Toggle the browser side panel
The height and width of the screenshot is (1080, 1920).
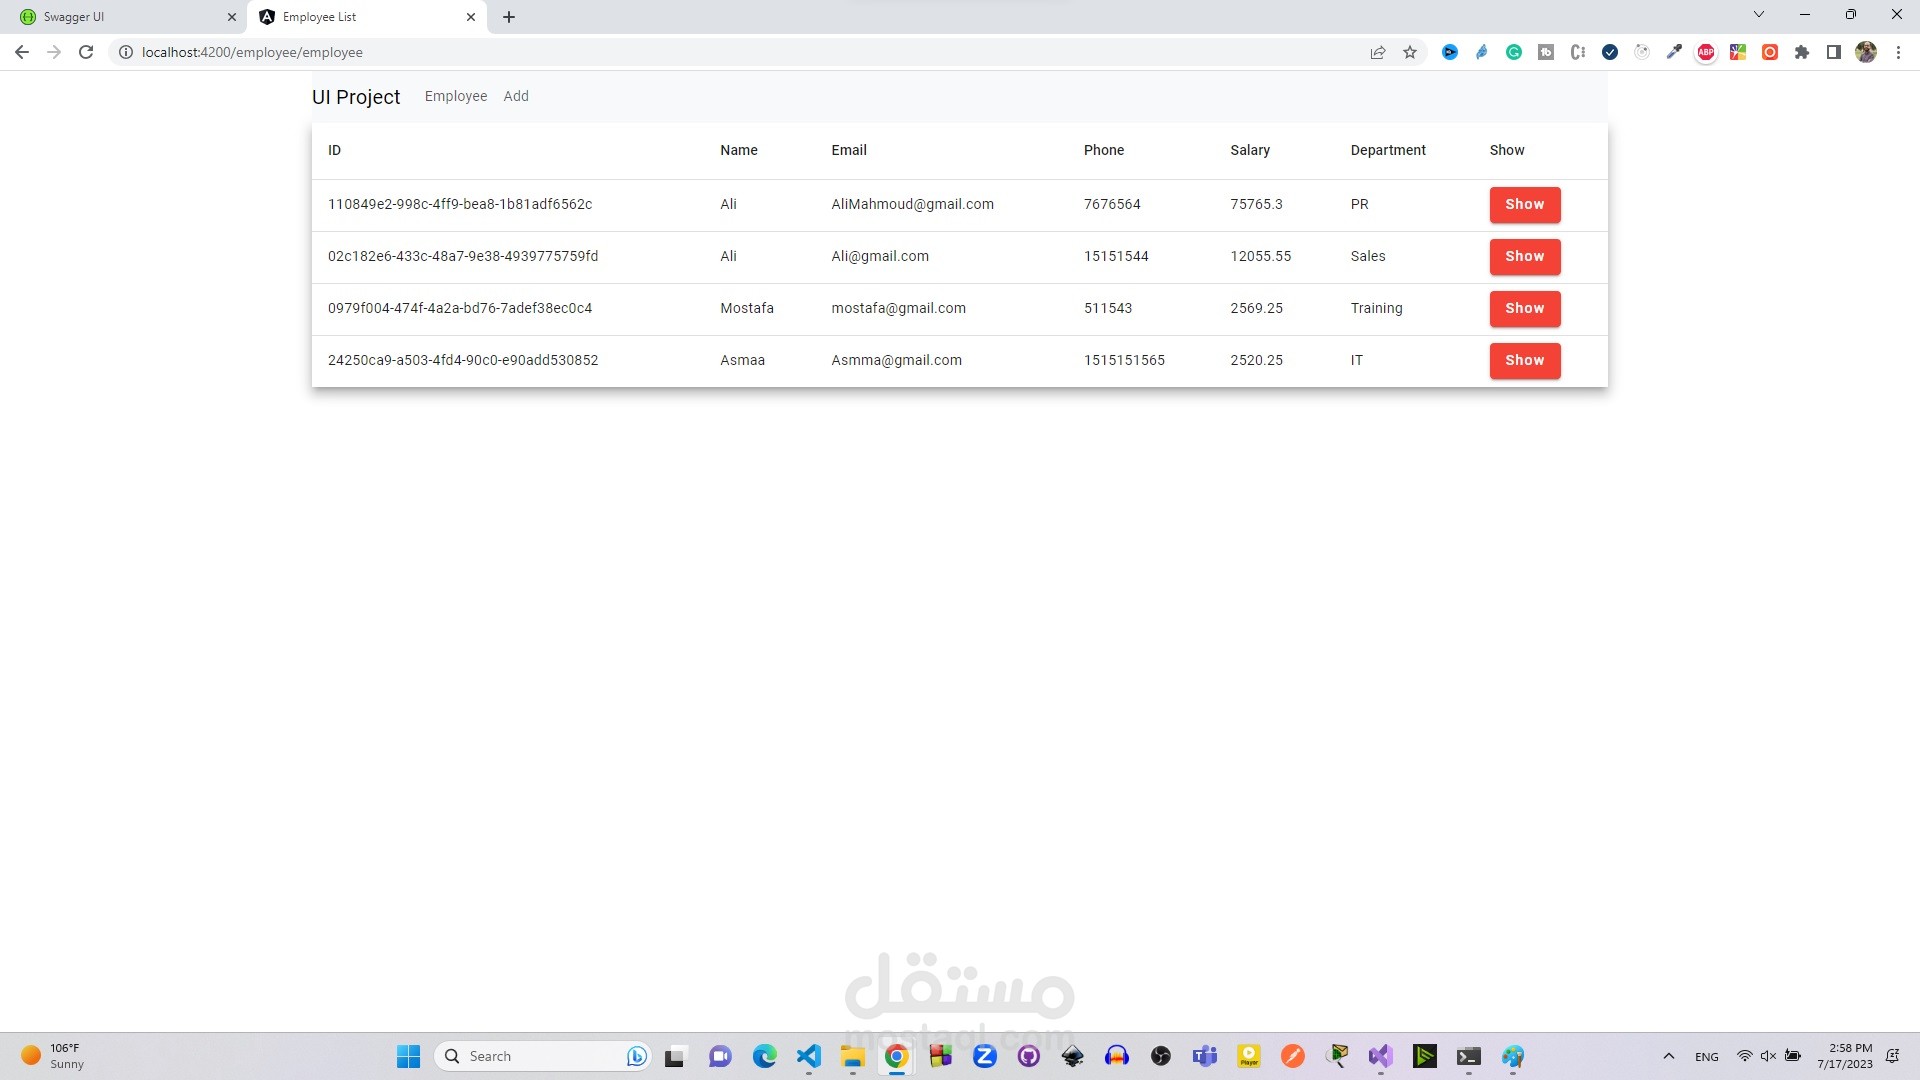click(x=1834, y=52)
